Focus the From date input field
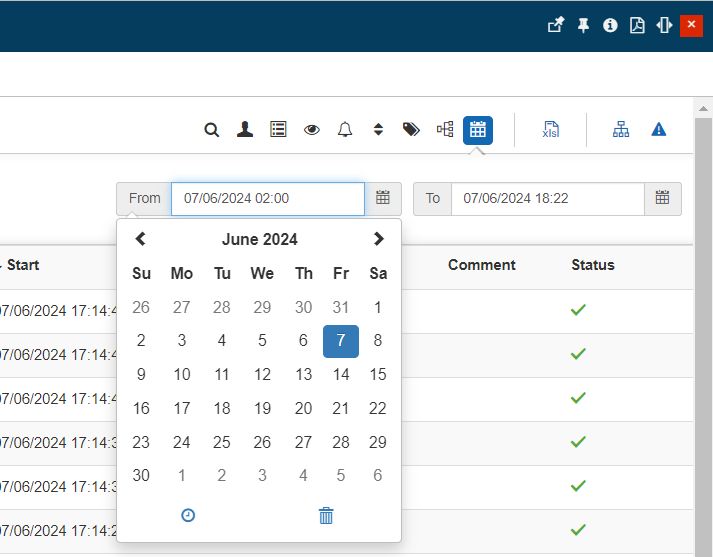 (268, 199)
